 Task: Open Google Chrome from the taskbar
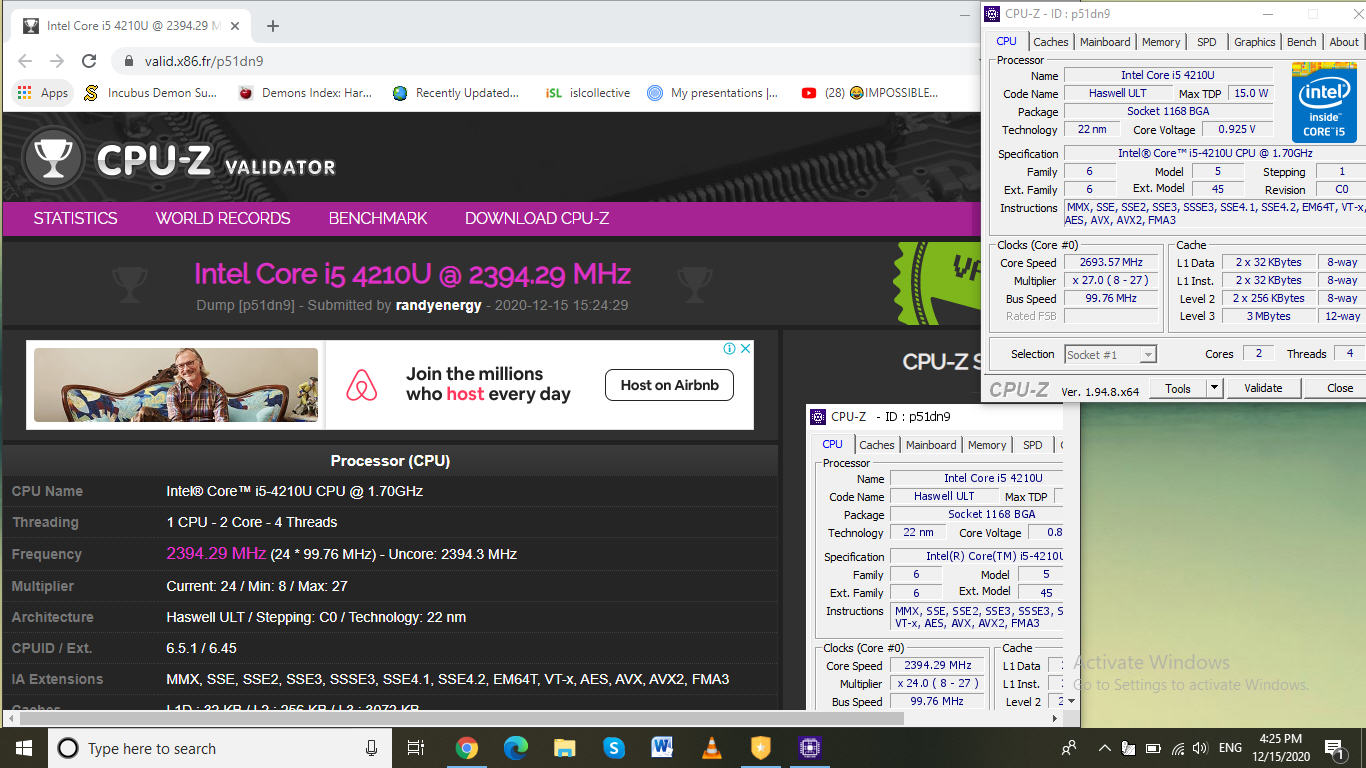click(466, 748)
